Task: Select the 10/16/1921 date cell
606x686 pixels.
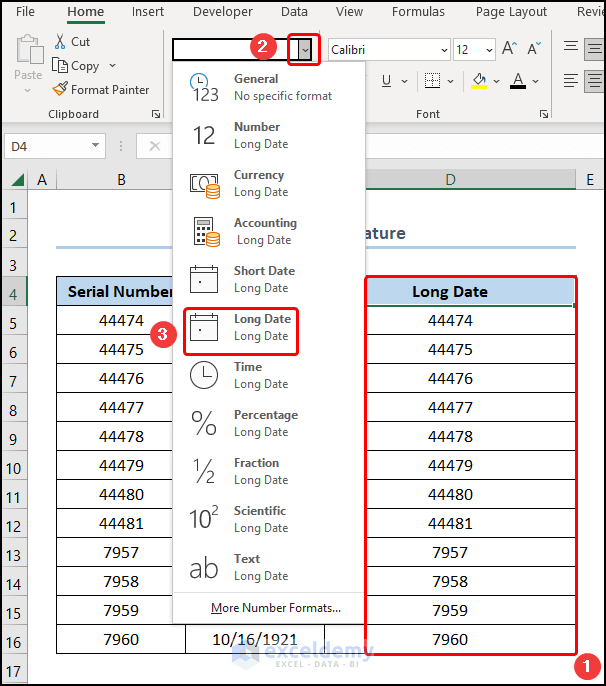Action: 255,639
